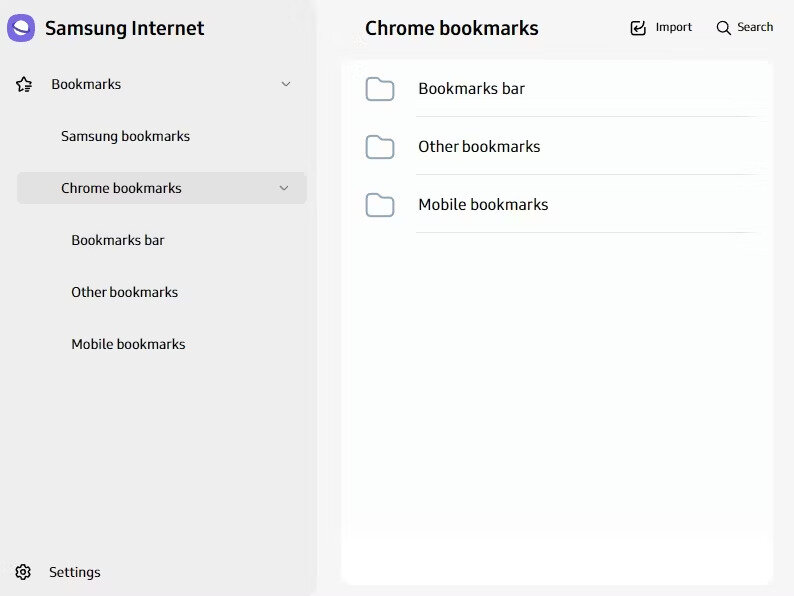Select Mobile bookmarks in sidebar tree

pos(128,344)
